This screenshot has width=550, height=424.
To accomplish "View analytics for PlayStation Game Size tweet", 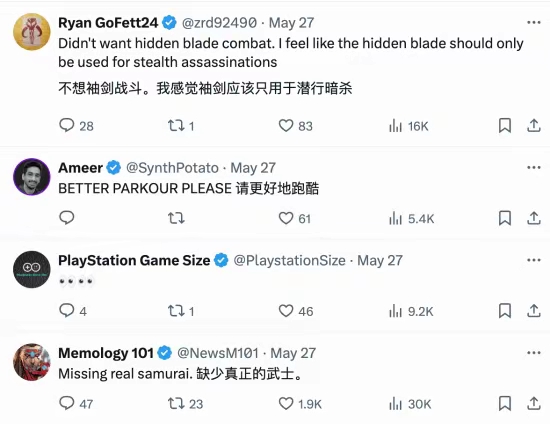I will point(411,311).
